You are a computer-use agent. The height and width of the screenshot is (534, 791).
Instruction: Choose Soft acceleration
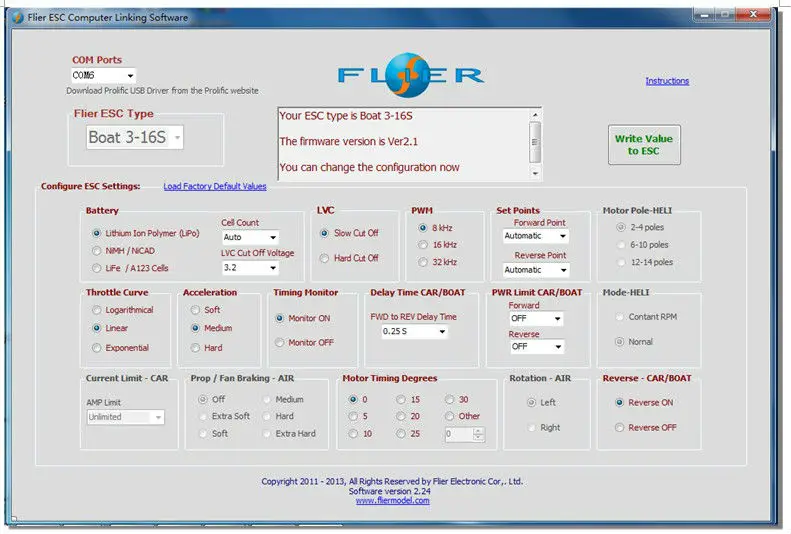click(x=194, y=310)
